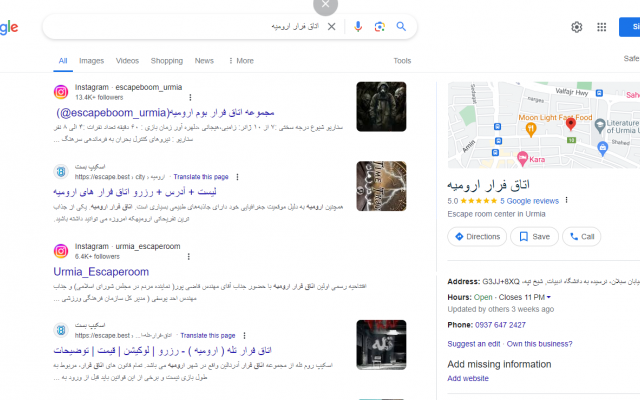640x400 pixels.
Task: Open options beside the first Translate this page
Action: click(x=237, y=177)
